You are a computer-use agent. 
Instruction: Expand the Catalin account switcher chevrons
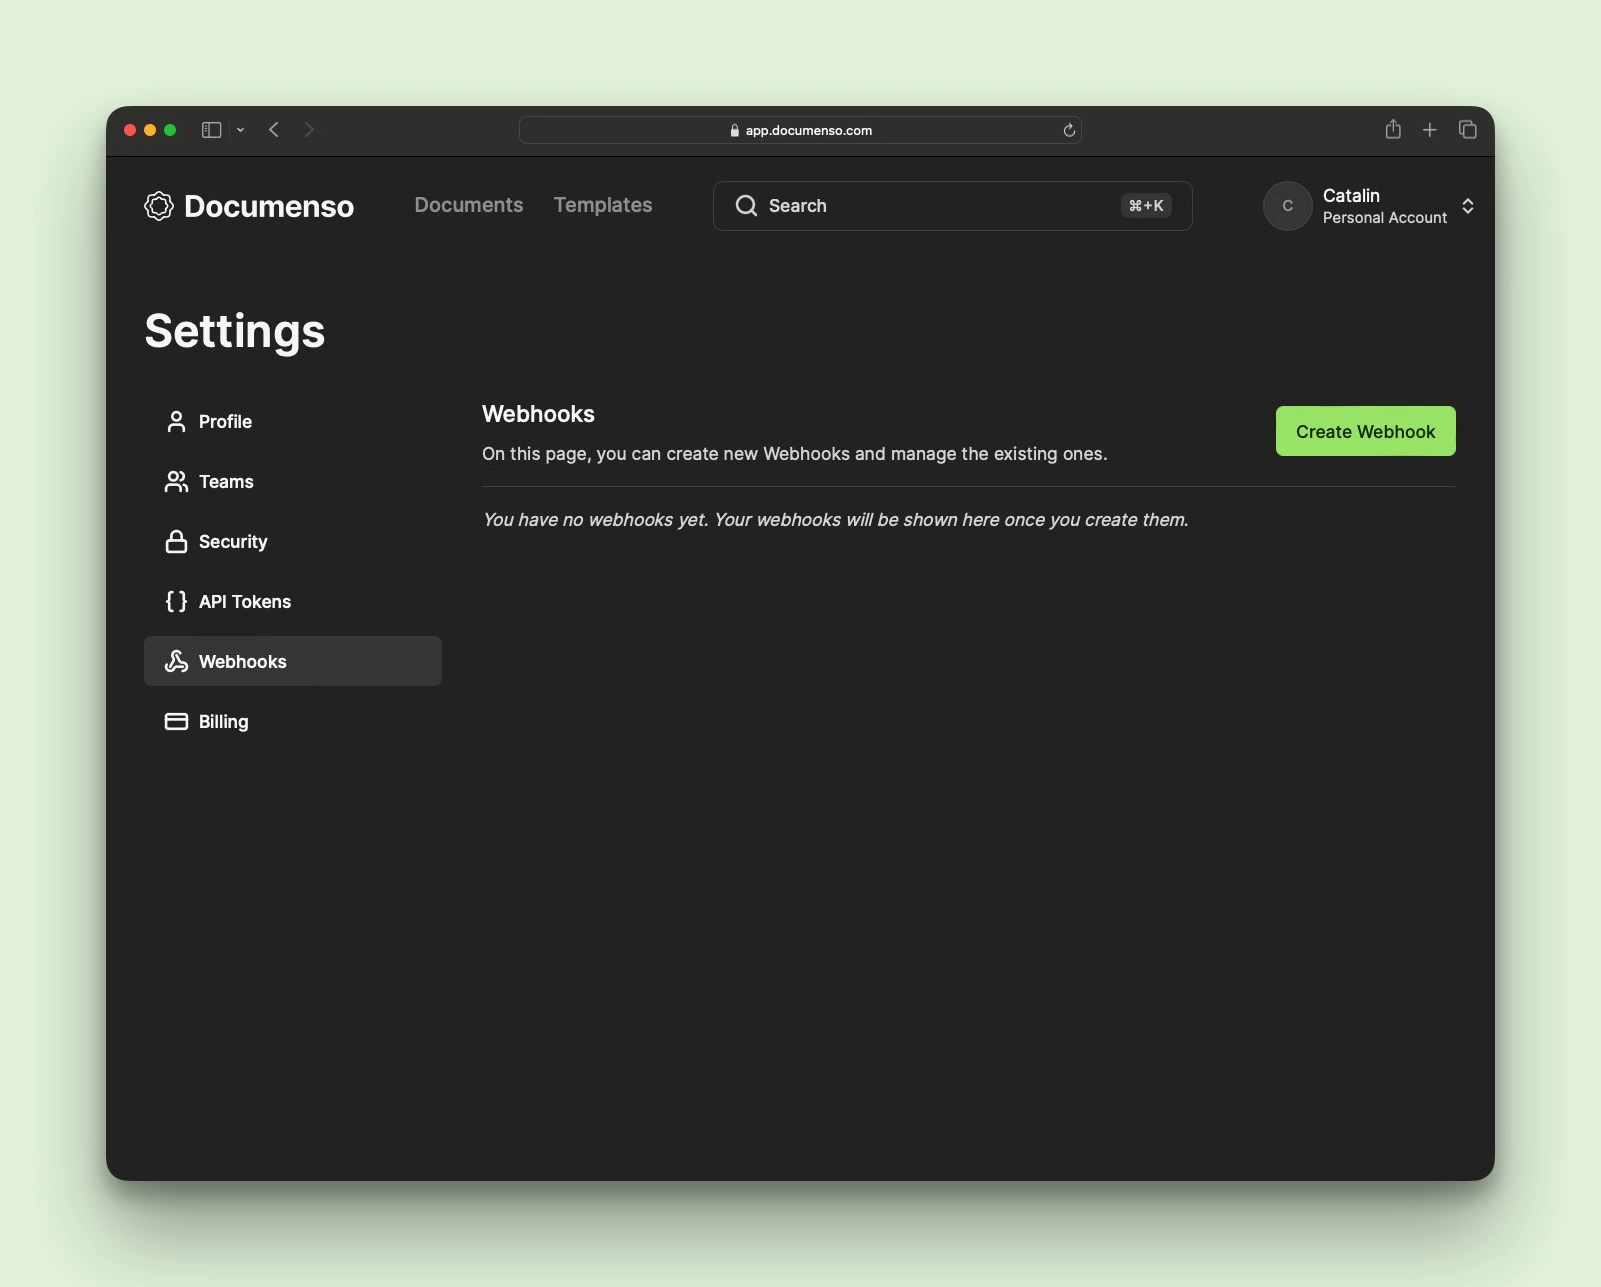(x=1467, y=206)
